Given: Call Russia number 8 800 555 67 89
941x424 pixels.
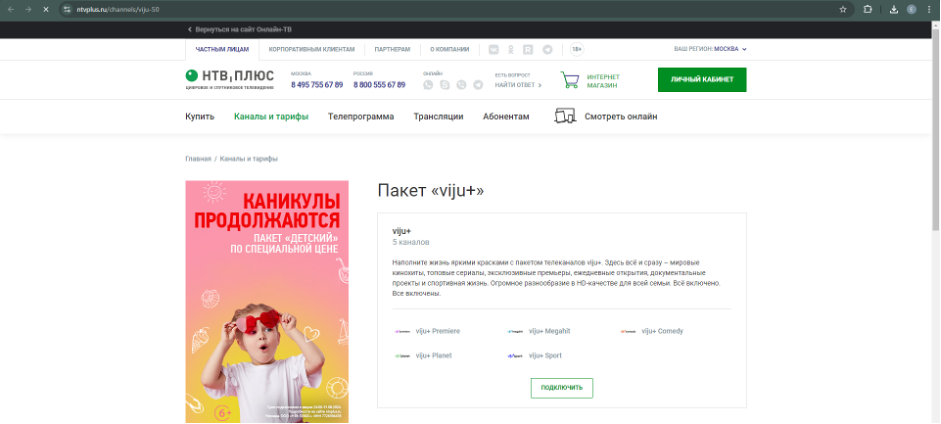Looking at the screenshot, I should pyautogui.click(x=379, y=85).
